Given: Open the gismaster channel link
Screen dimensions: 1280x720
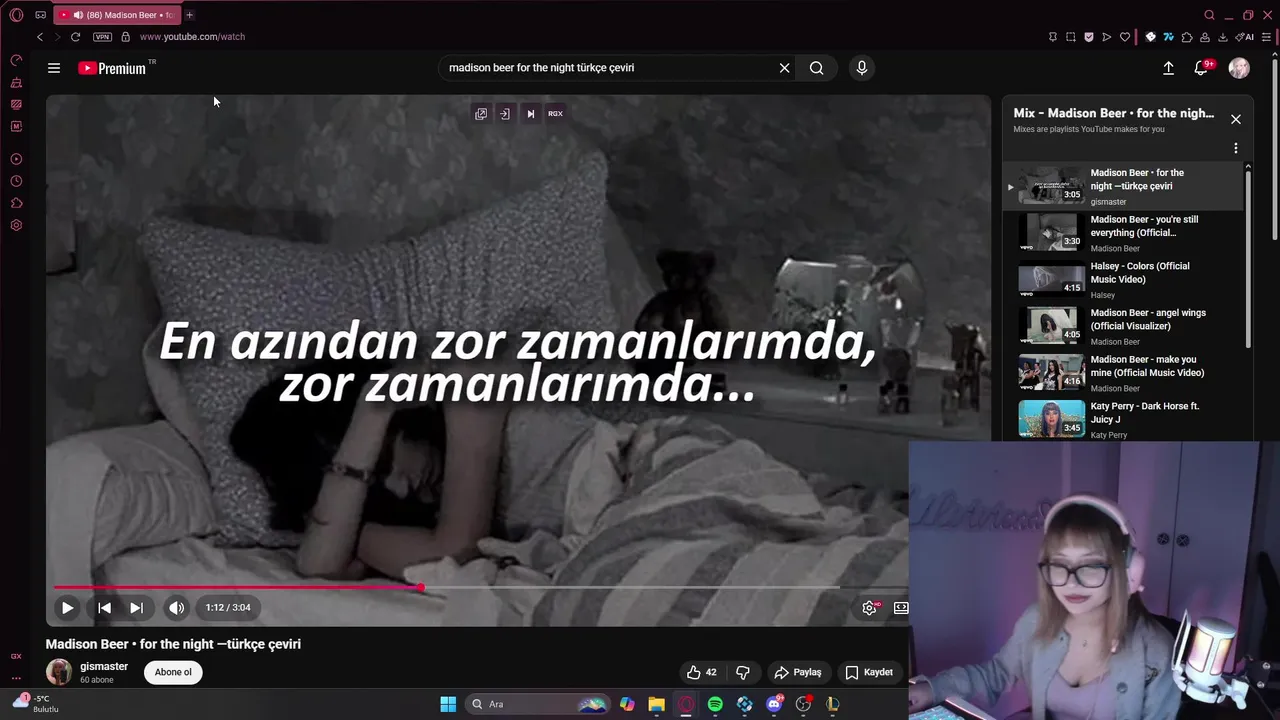Looking at the screenshot, I should pyautogui.click(x=104, y=666).
